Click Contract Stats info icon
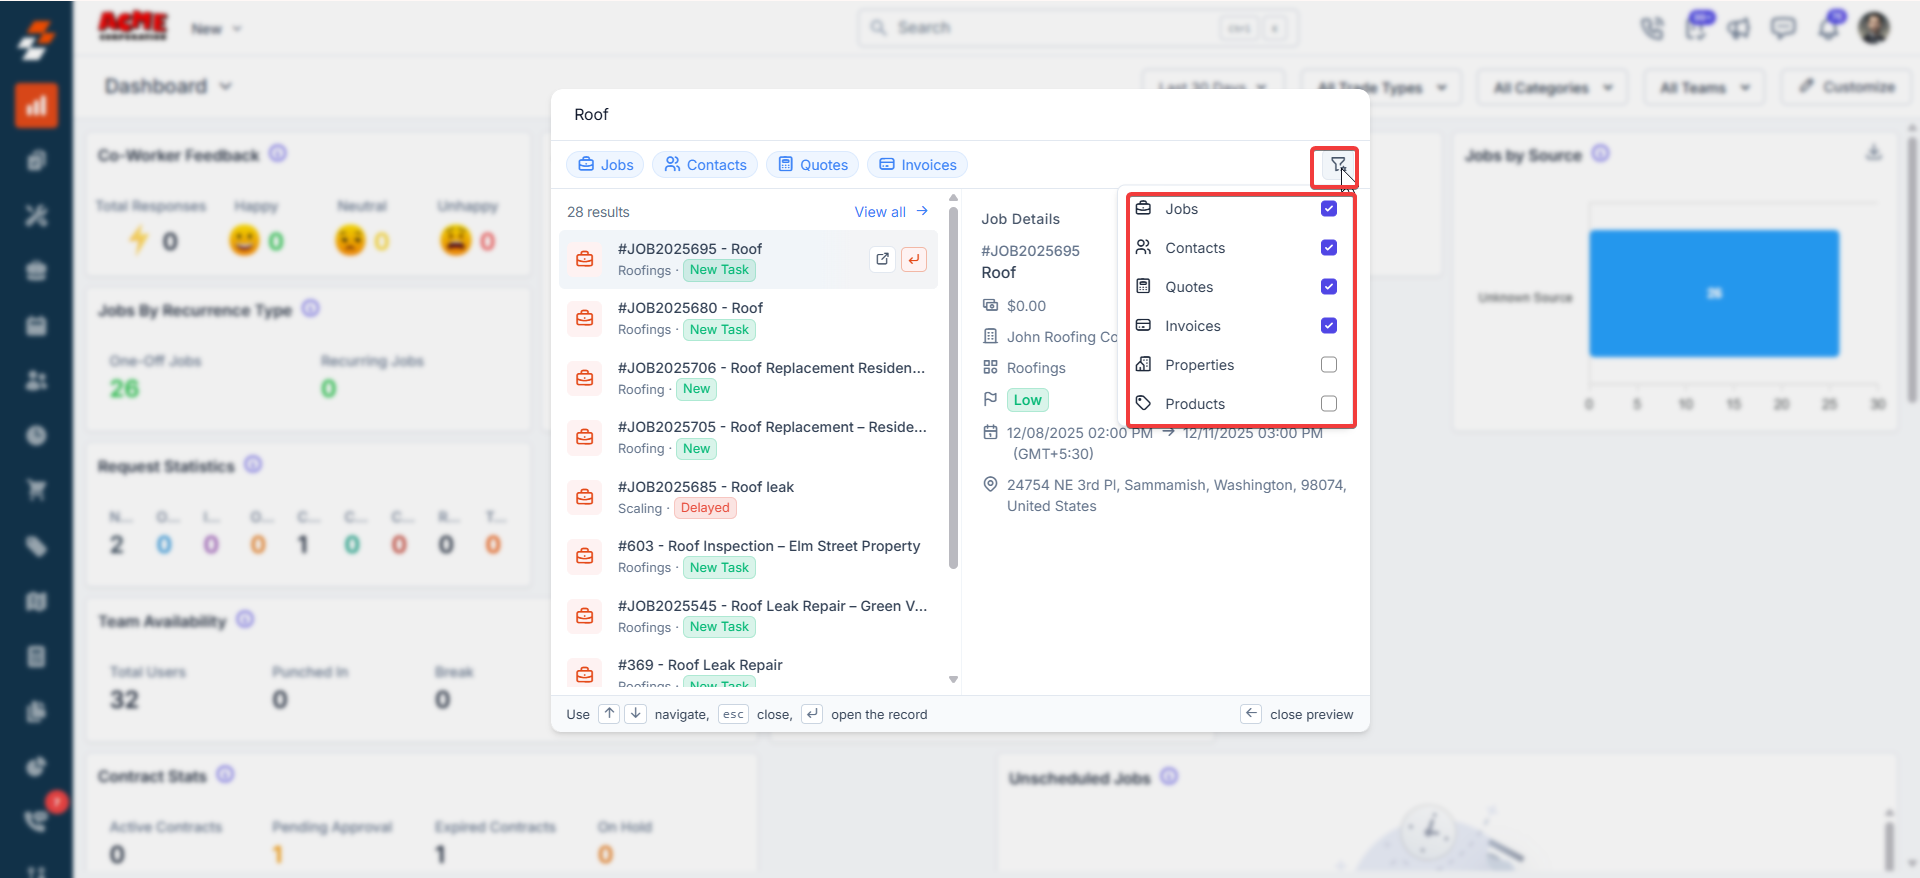The image size is (1920, 878). coord(225,775)
